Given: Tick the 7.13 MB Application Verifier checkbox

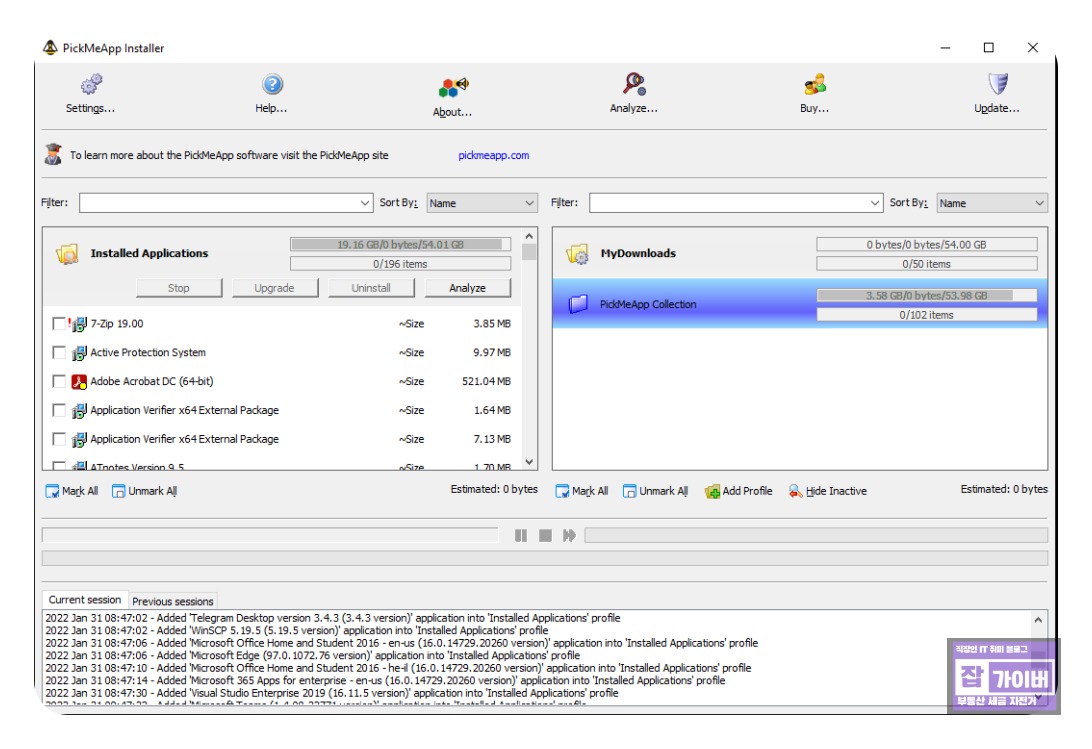Looking at the screenshot, I should click(x=59, y=440).
